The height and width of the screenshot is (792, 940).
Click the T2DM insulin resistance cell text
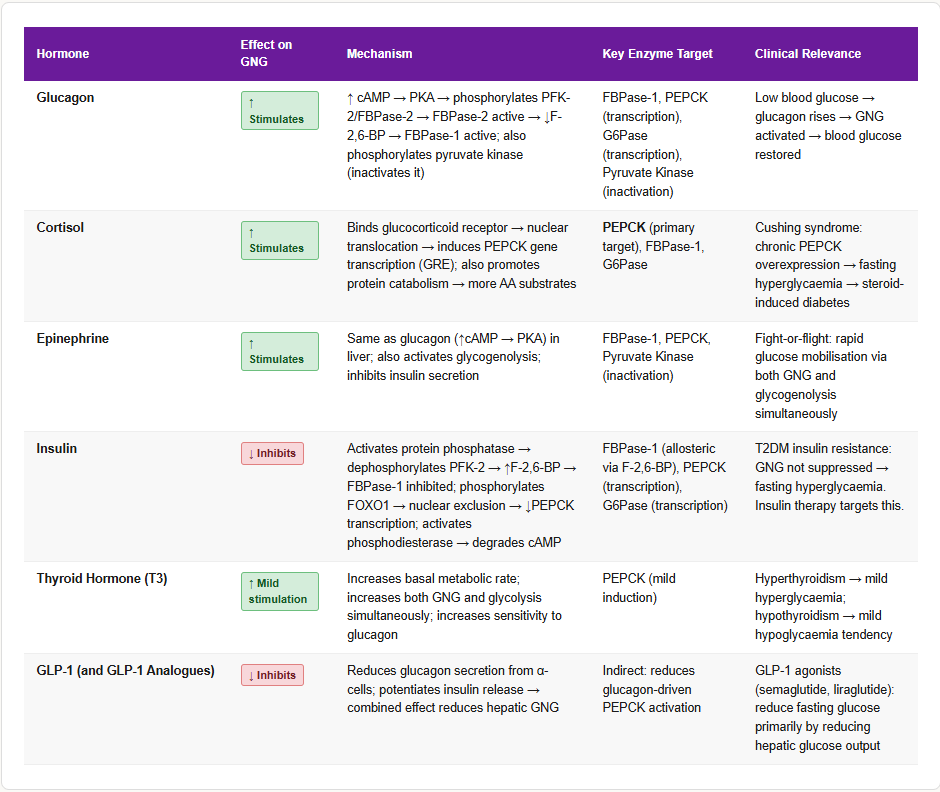[829, 477]
